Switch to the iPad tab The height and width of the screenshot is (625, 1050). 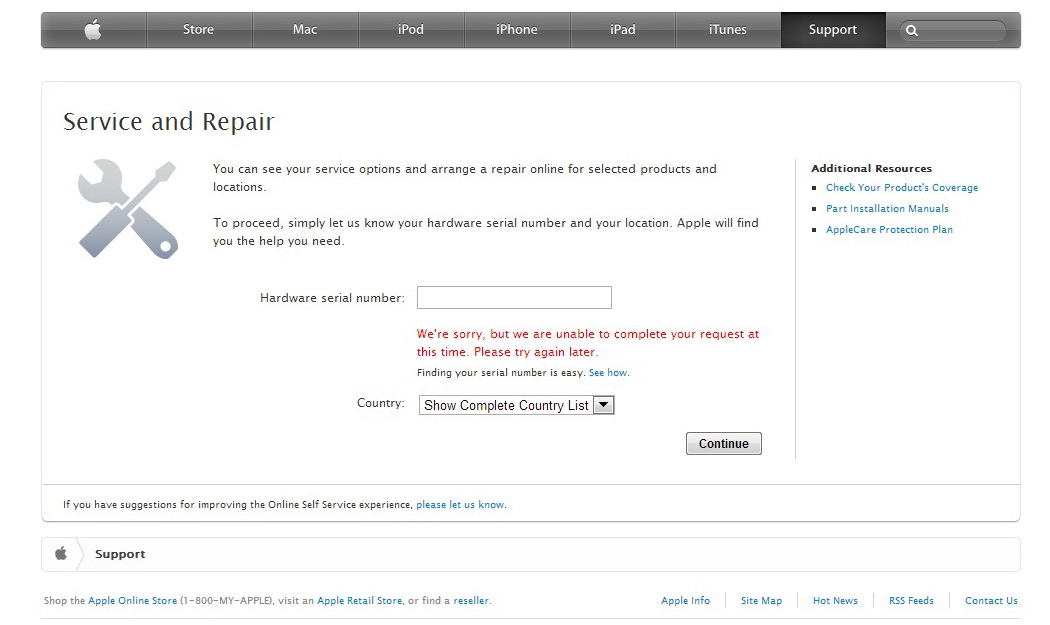point(622,29)
